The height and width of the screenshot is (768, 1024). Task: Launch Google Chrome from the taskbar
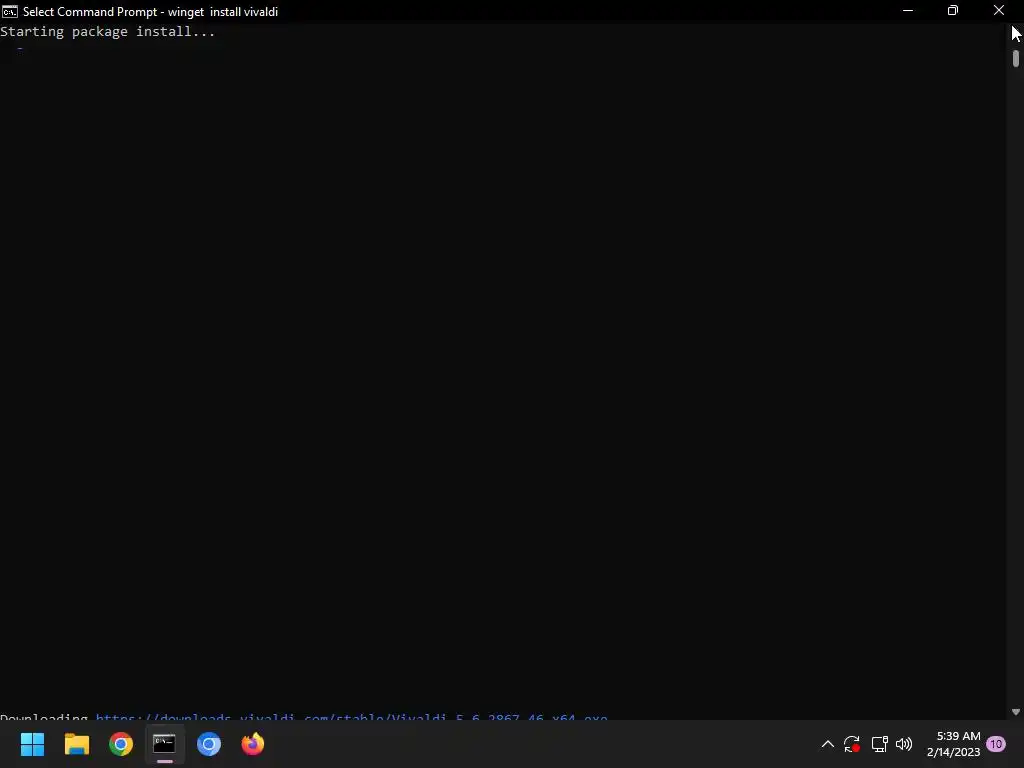[x=121, y=744]
